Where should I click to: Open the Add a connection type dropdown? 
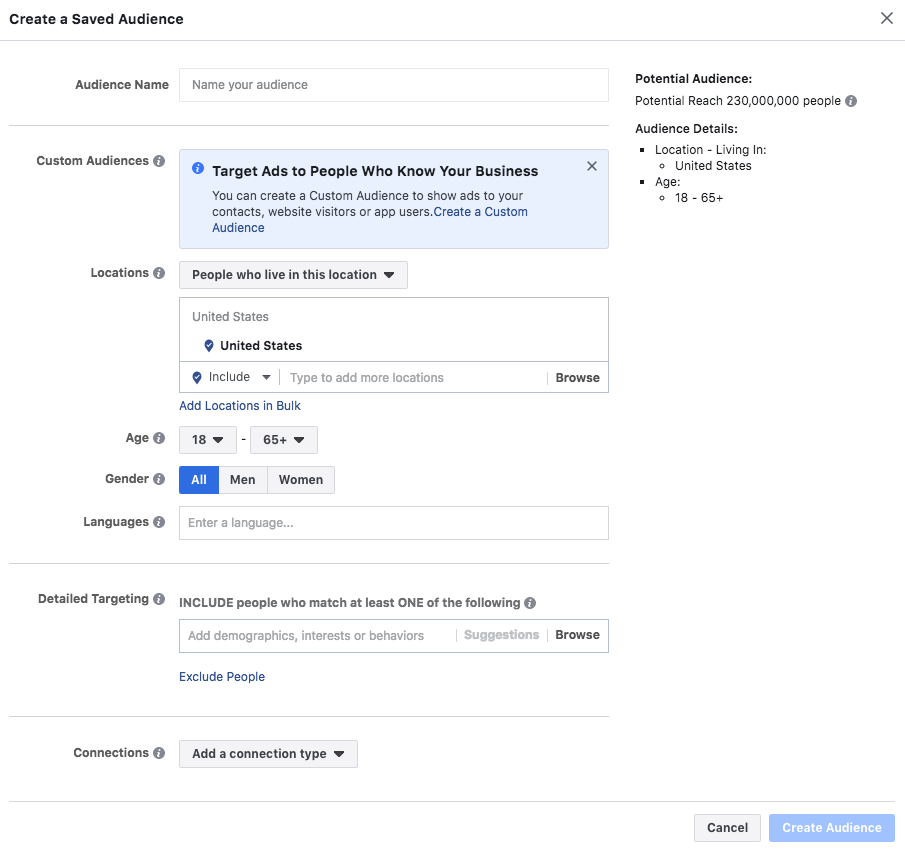pyautogui.click(x=268, y=753)
